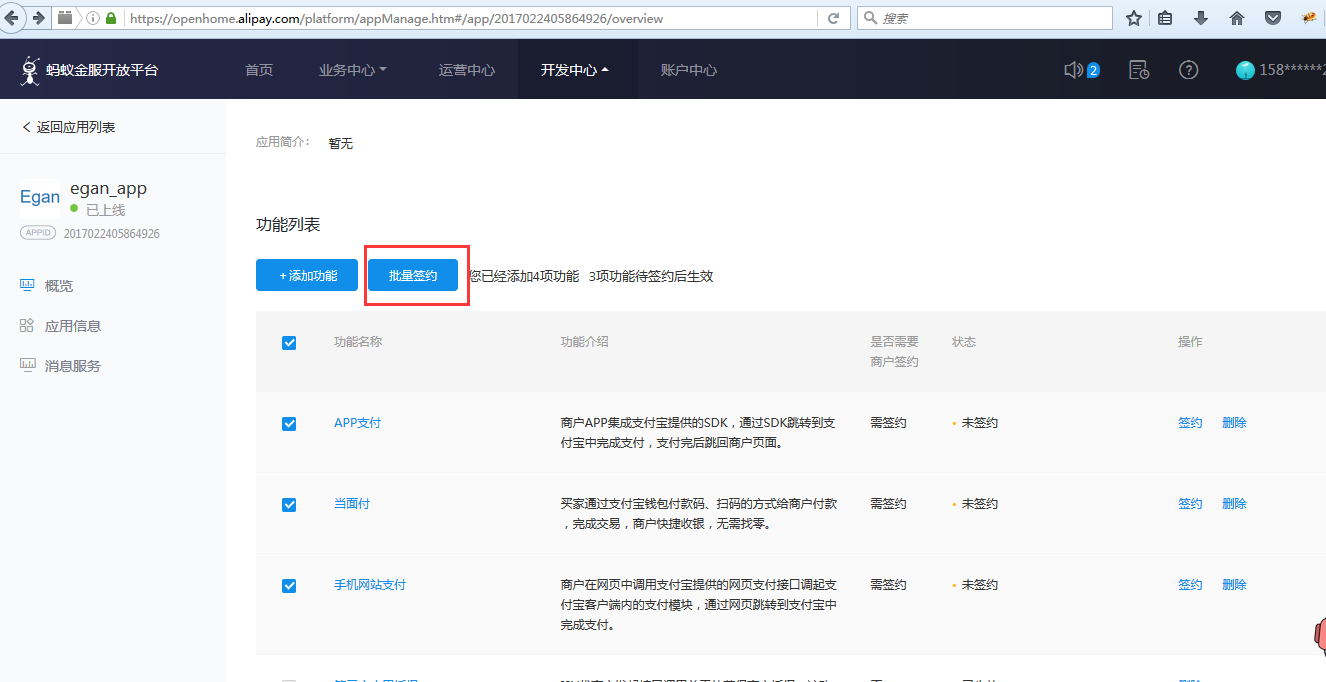Click the browser forward arrow button
Viewport: 1326px width, 682px height.
[x=38, y=18]
